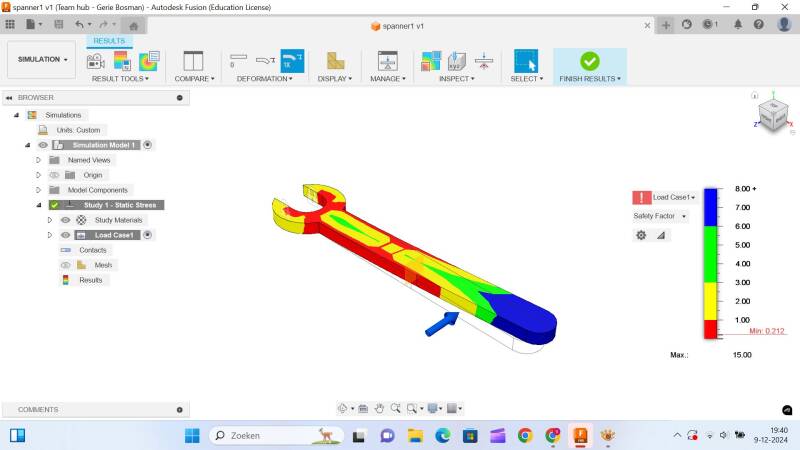Collapse the Study 1 - Static Stress node
This screenshot has width=800, height=450.
coord(39,205)
